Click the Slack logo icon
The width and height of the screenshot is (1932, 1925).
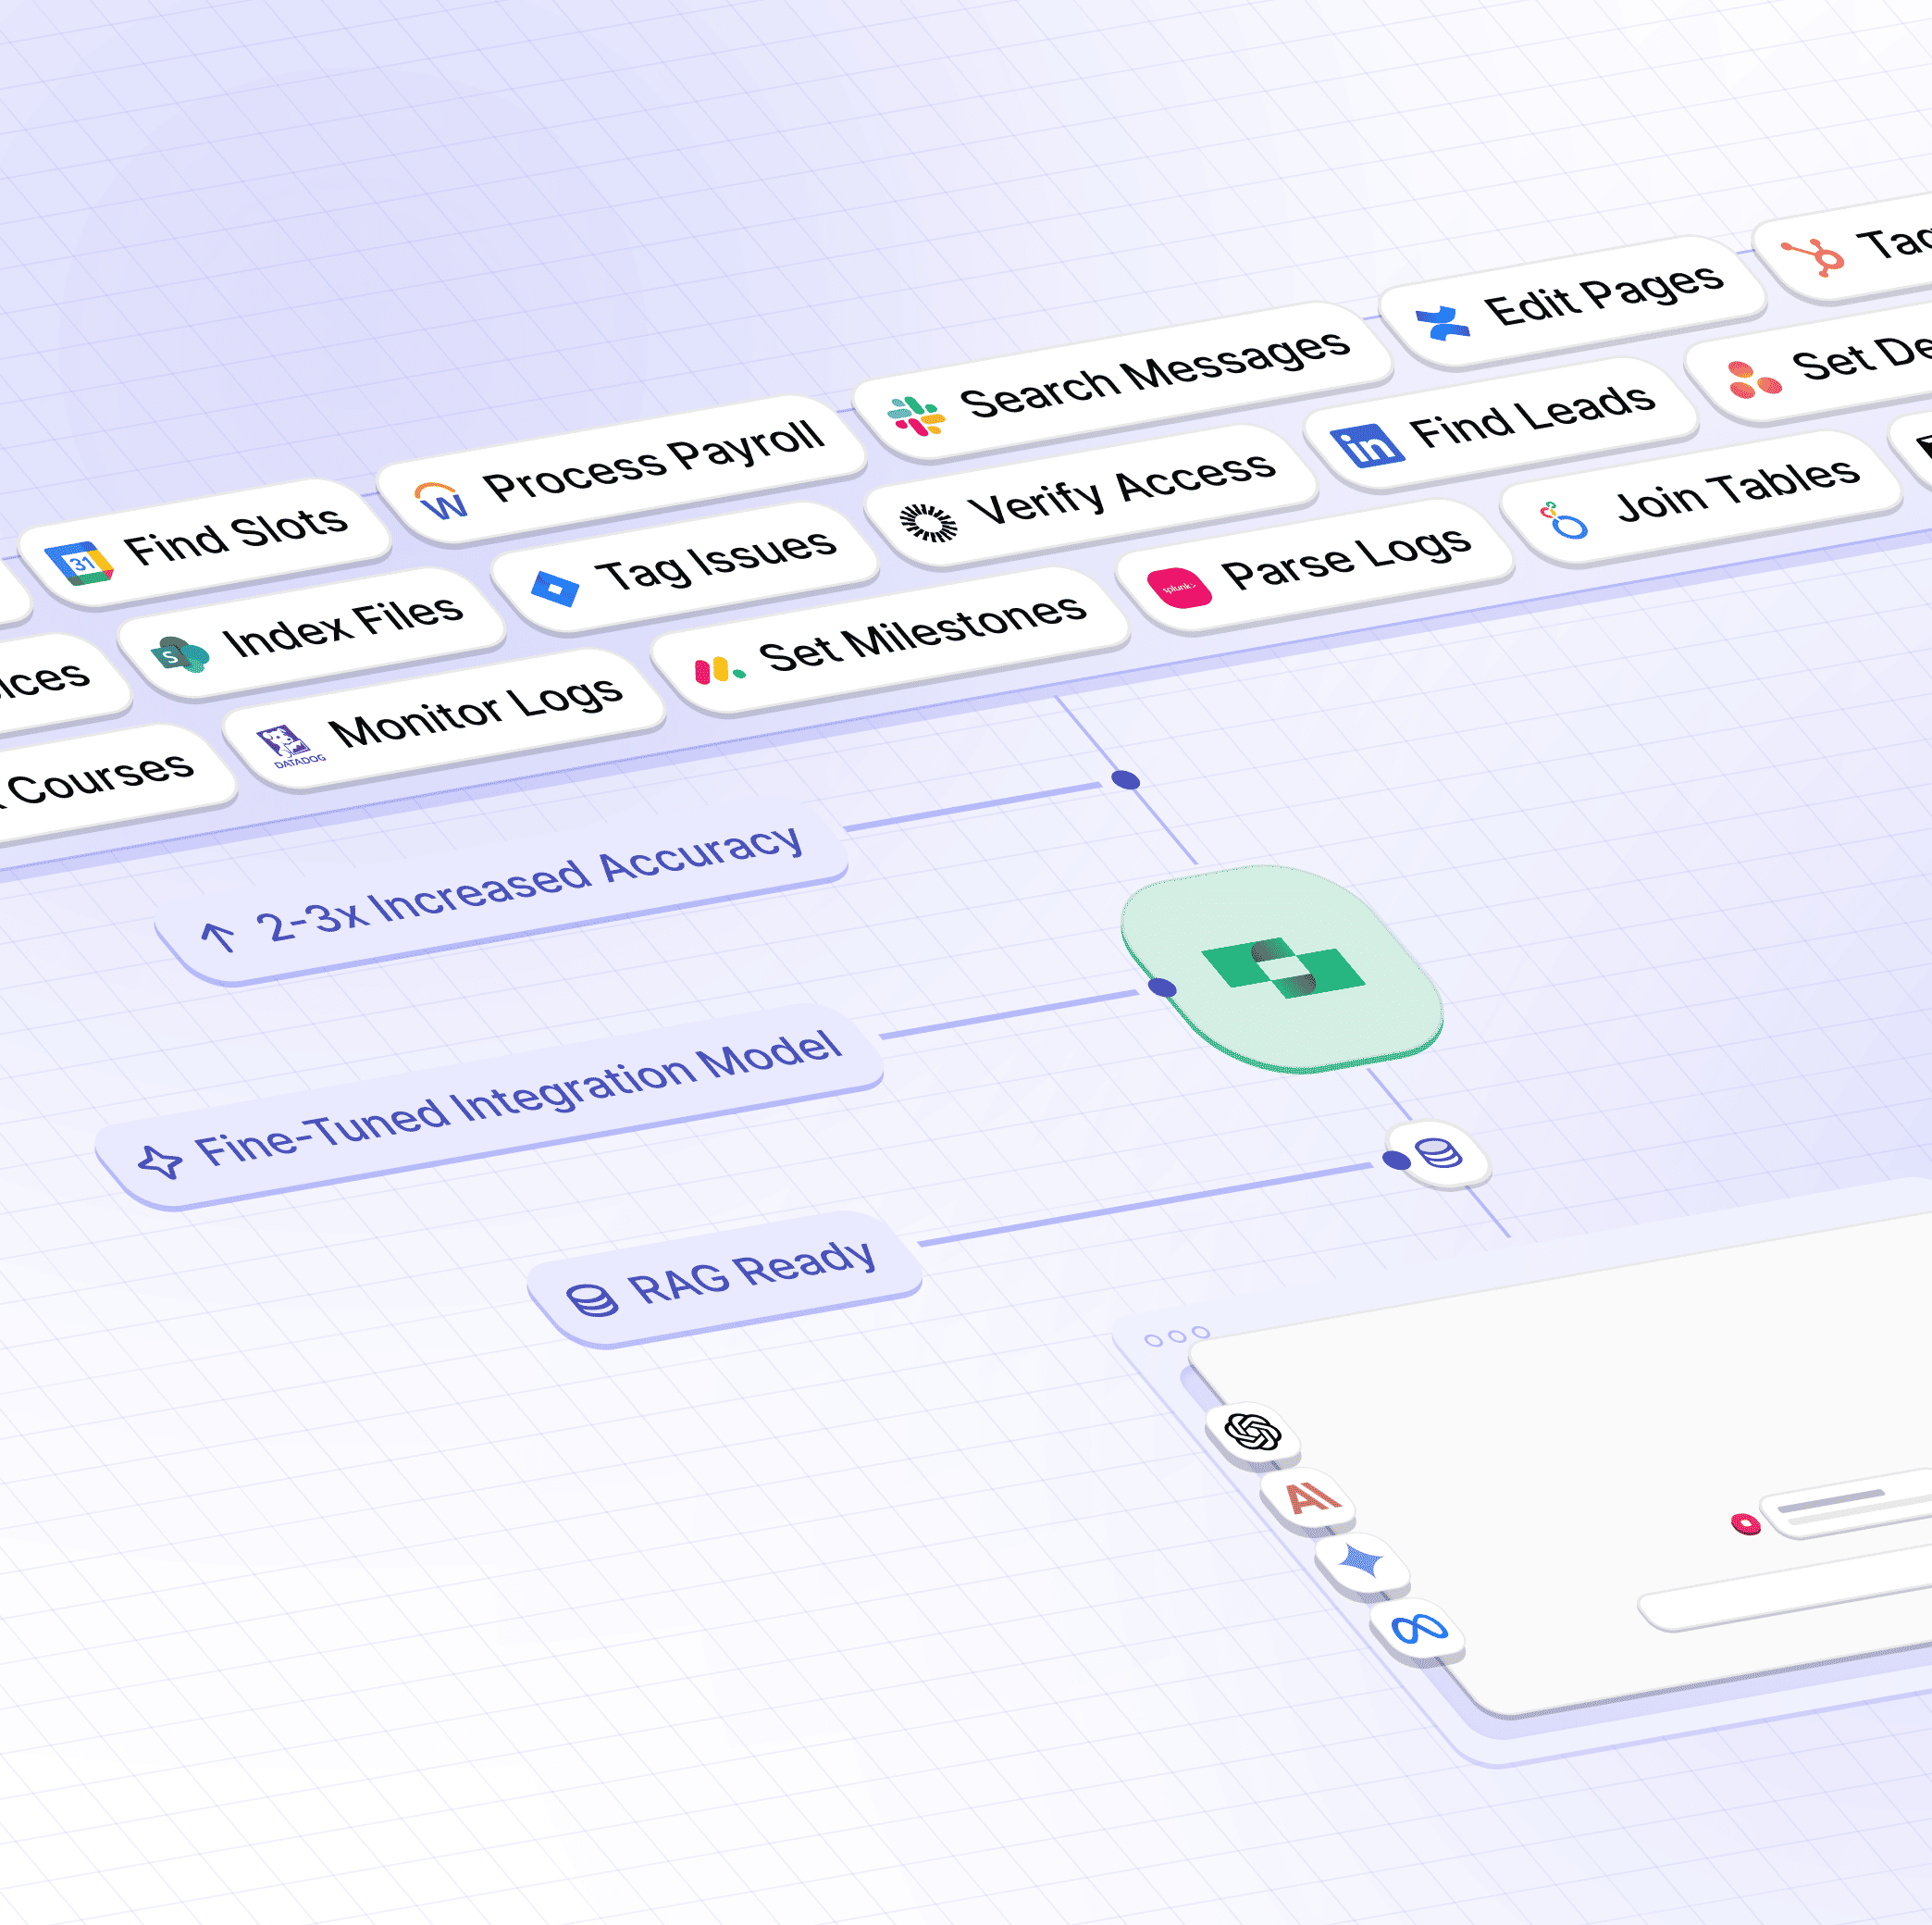tap(916, 416)
